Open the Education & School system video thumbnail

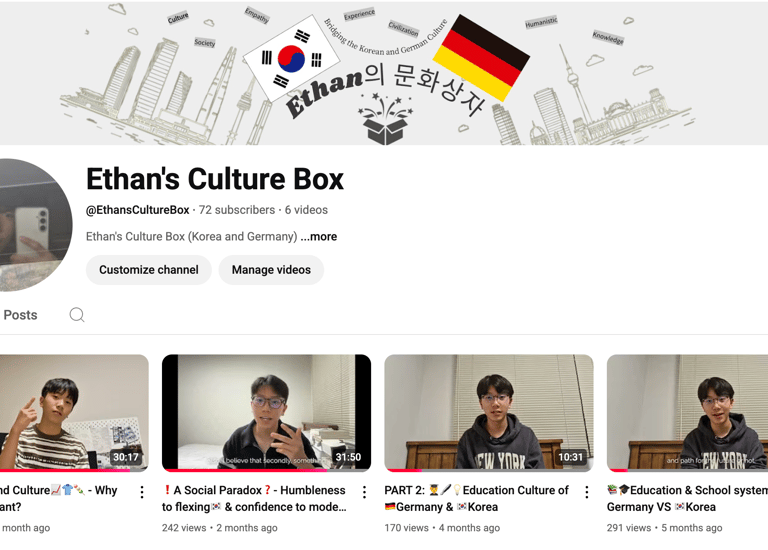point(687,412)
